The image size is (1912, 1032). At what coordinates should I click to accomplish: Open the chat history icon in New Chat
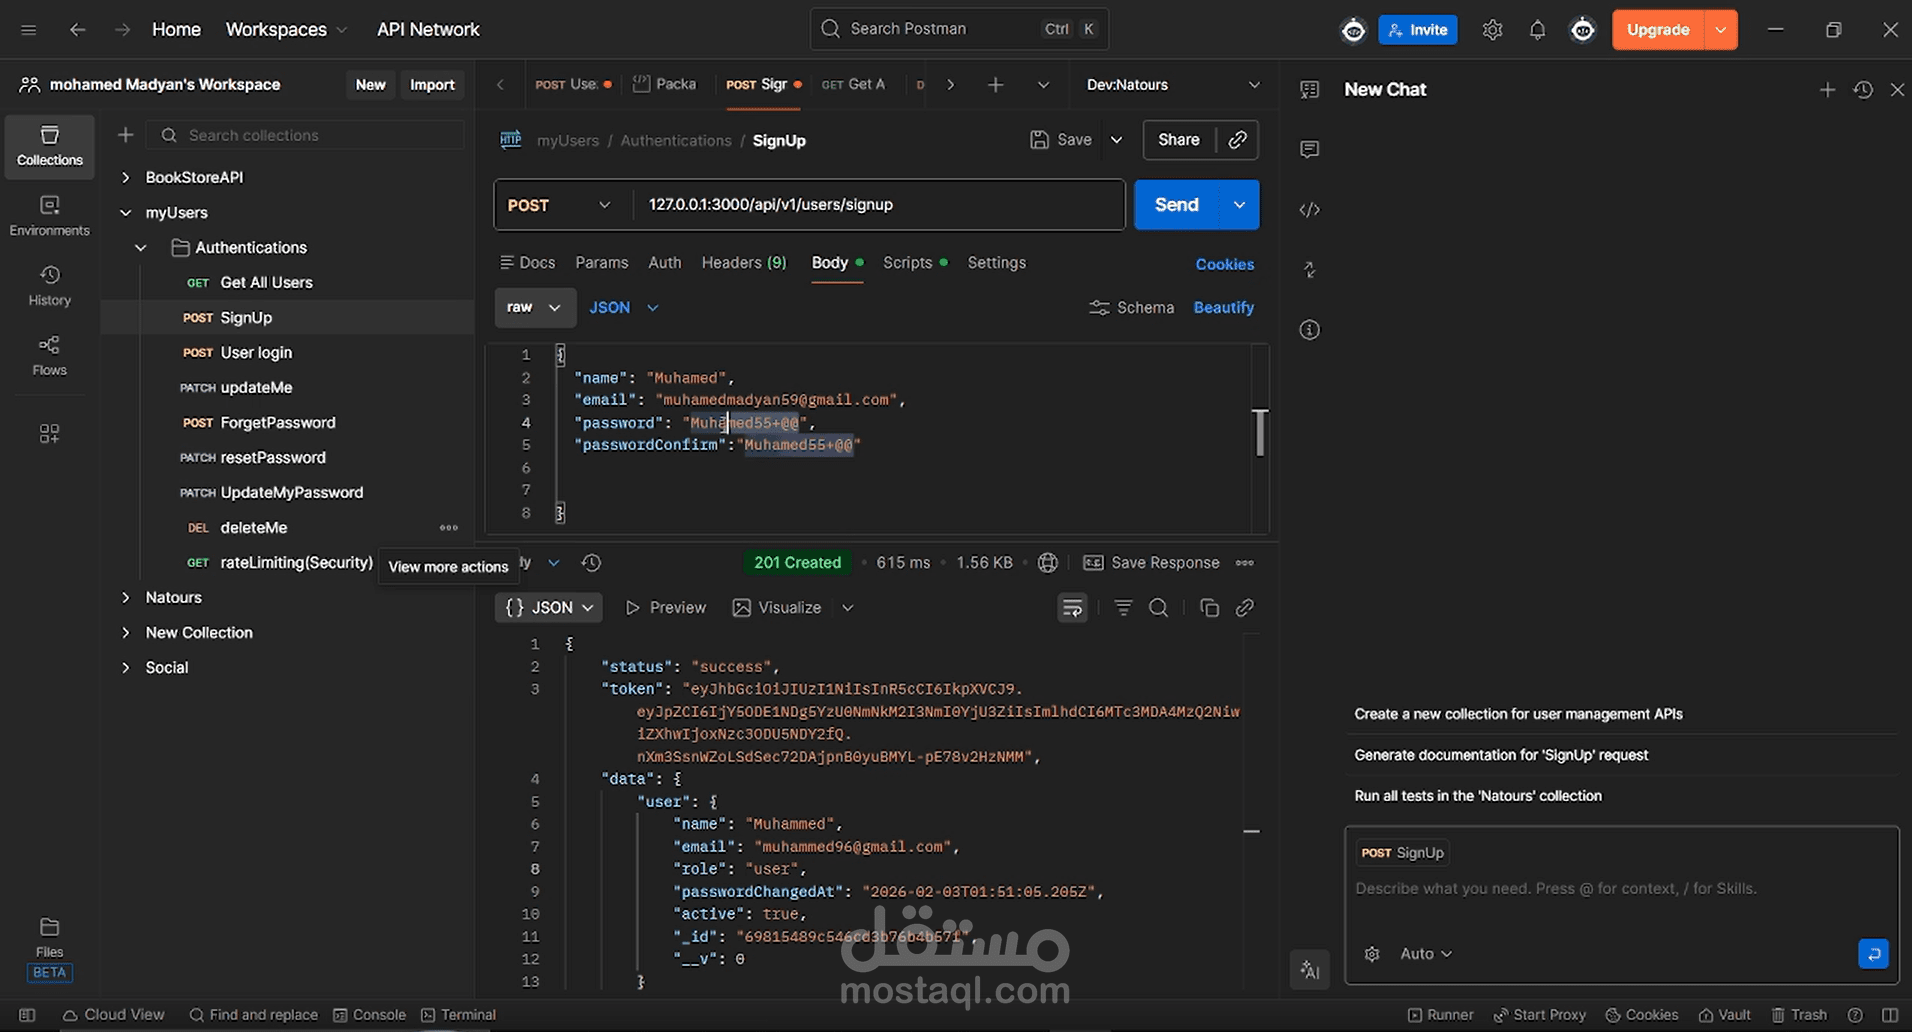[1863, 90]
